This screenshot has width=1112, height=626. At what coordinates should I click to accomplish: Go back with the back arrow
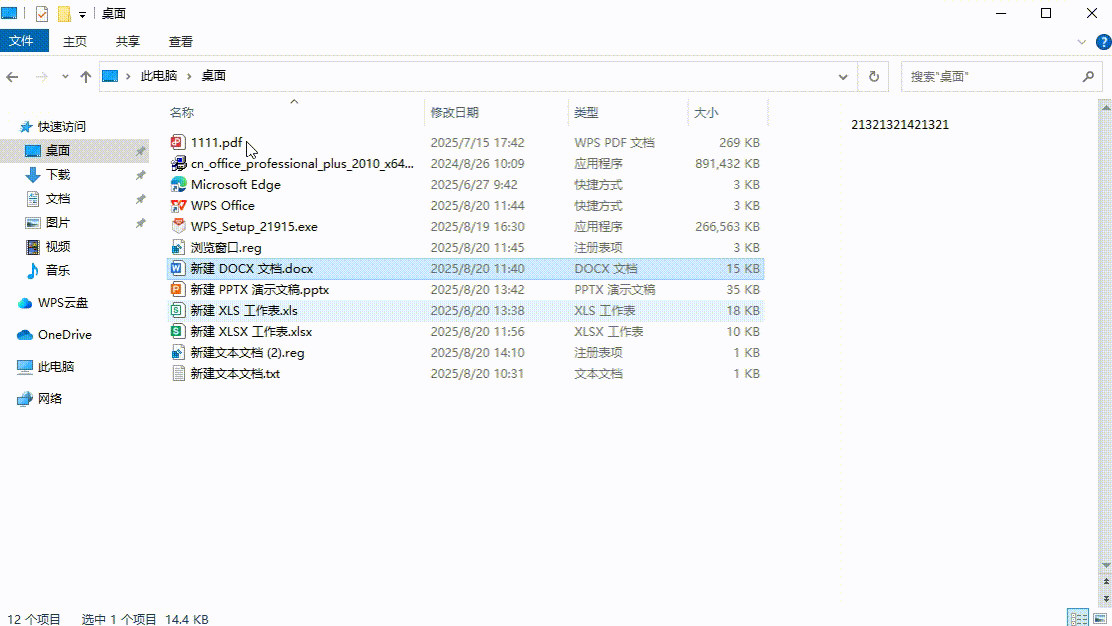(13, 77)
